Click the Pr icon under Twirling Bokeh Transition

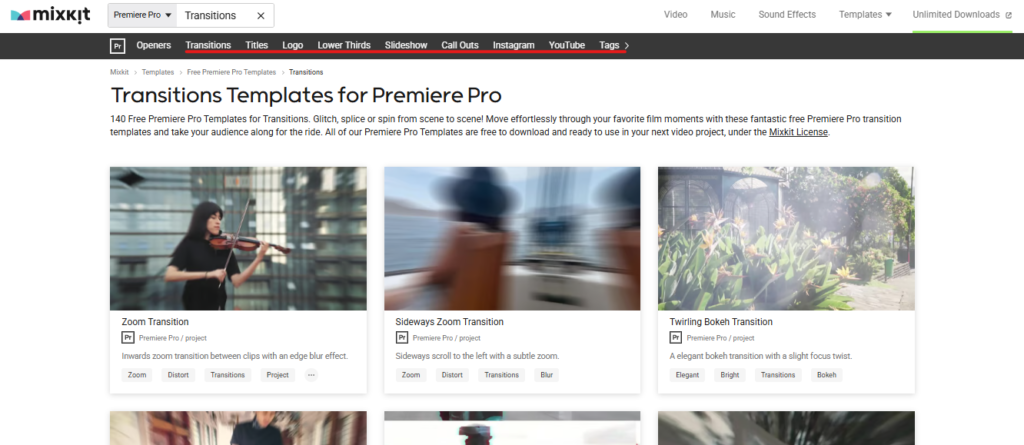pos(676,338)
